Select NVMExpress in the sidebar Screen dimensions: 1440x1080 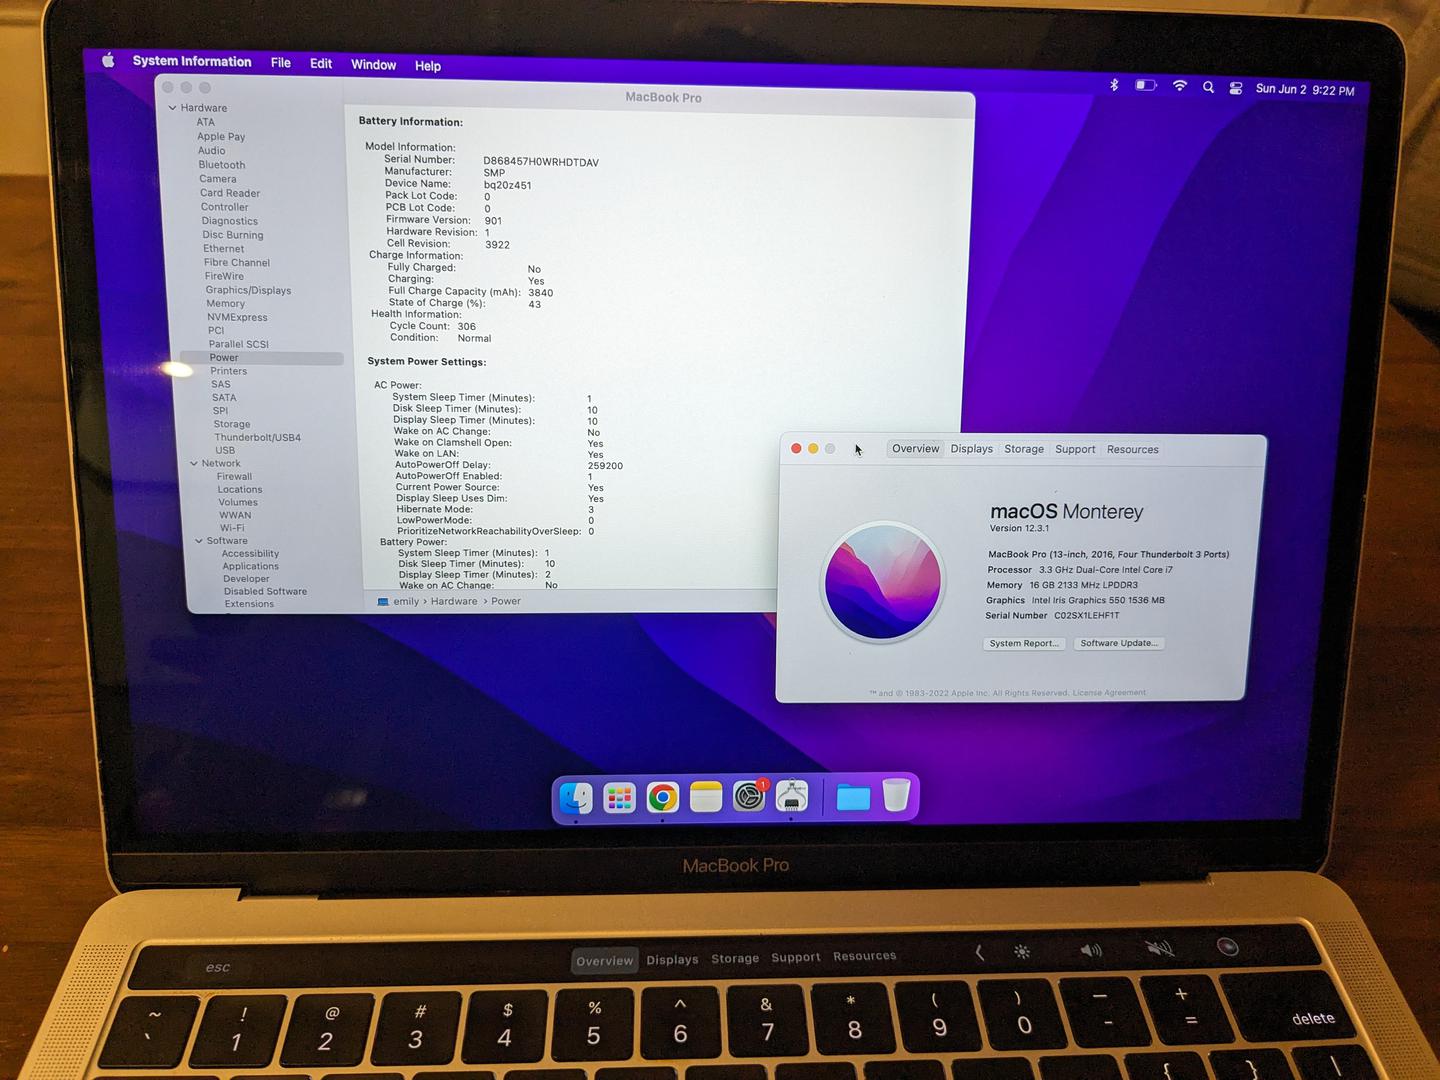(x=237, y=317)
